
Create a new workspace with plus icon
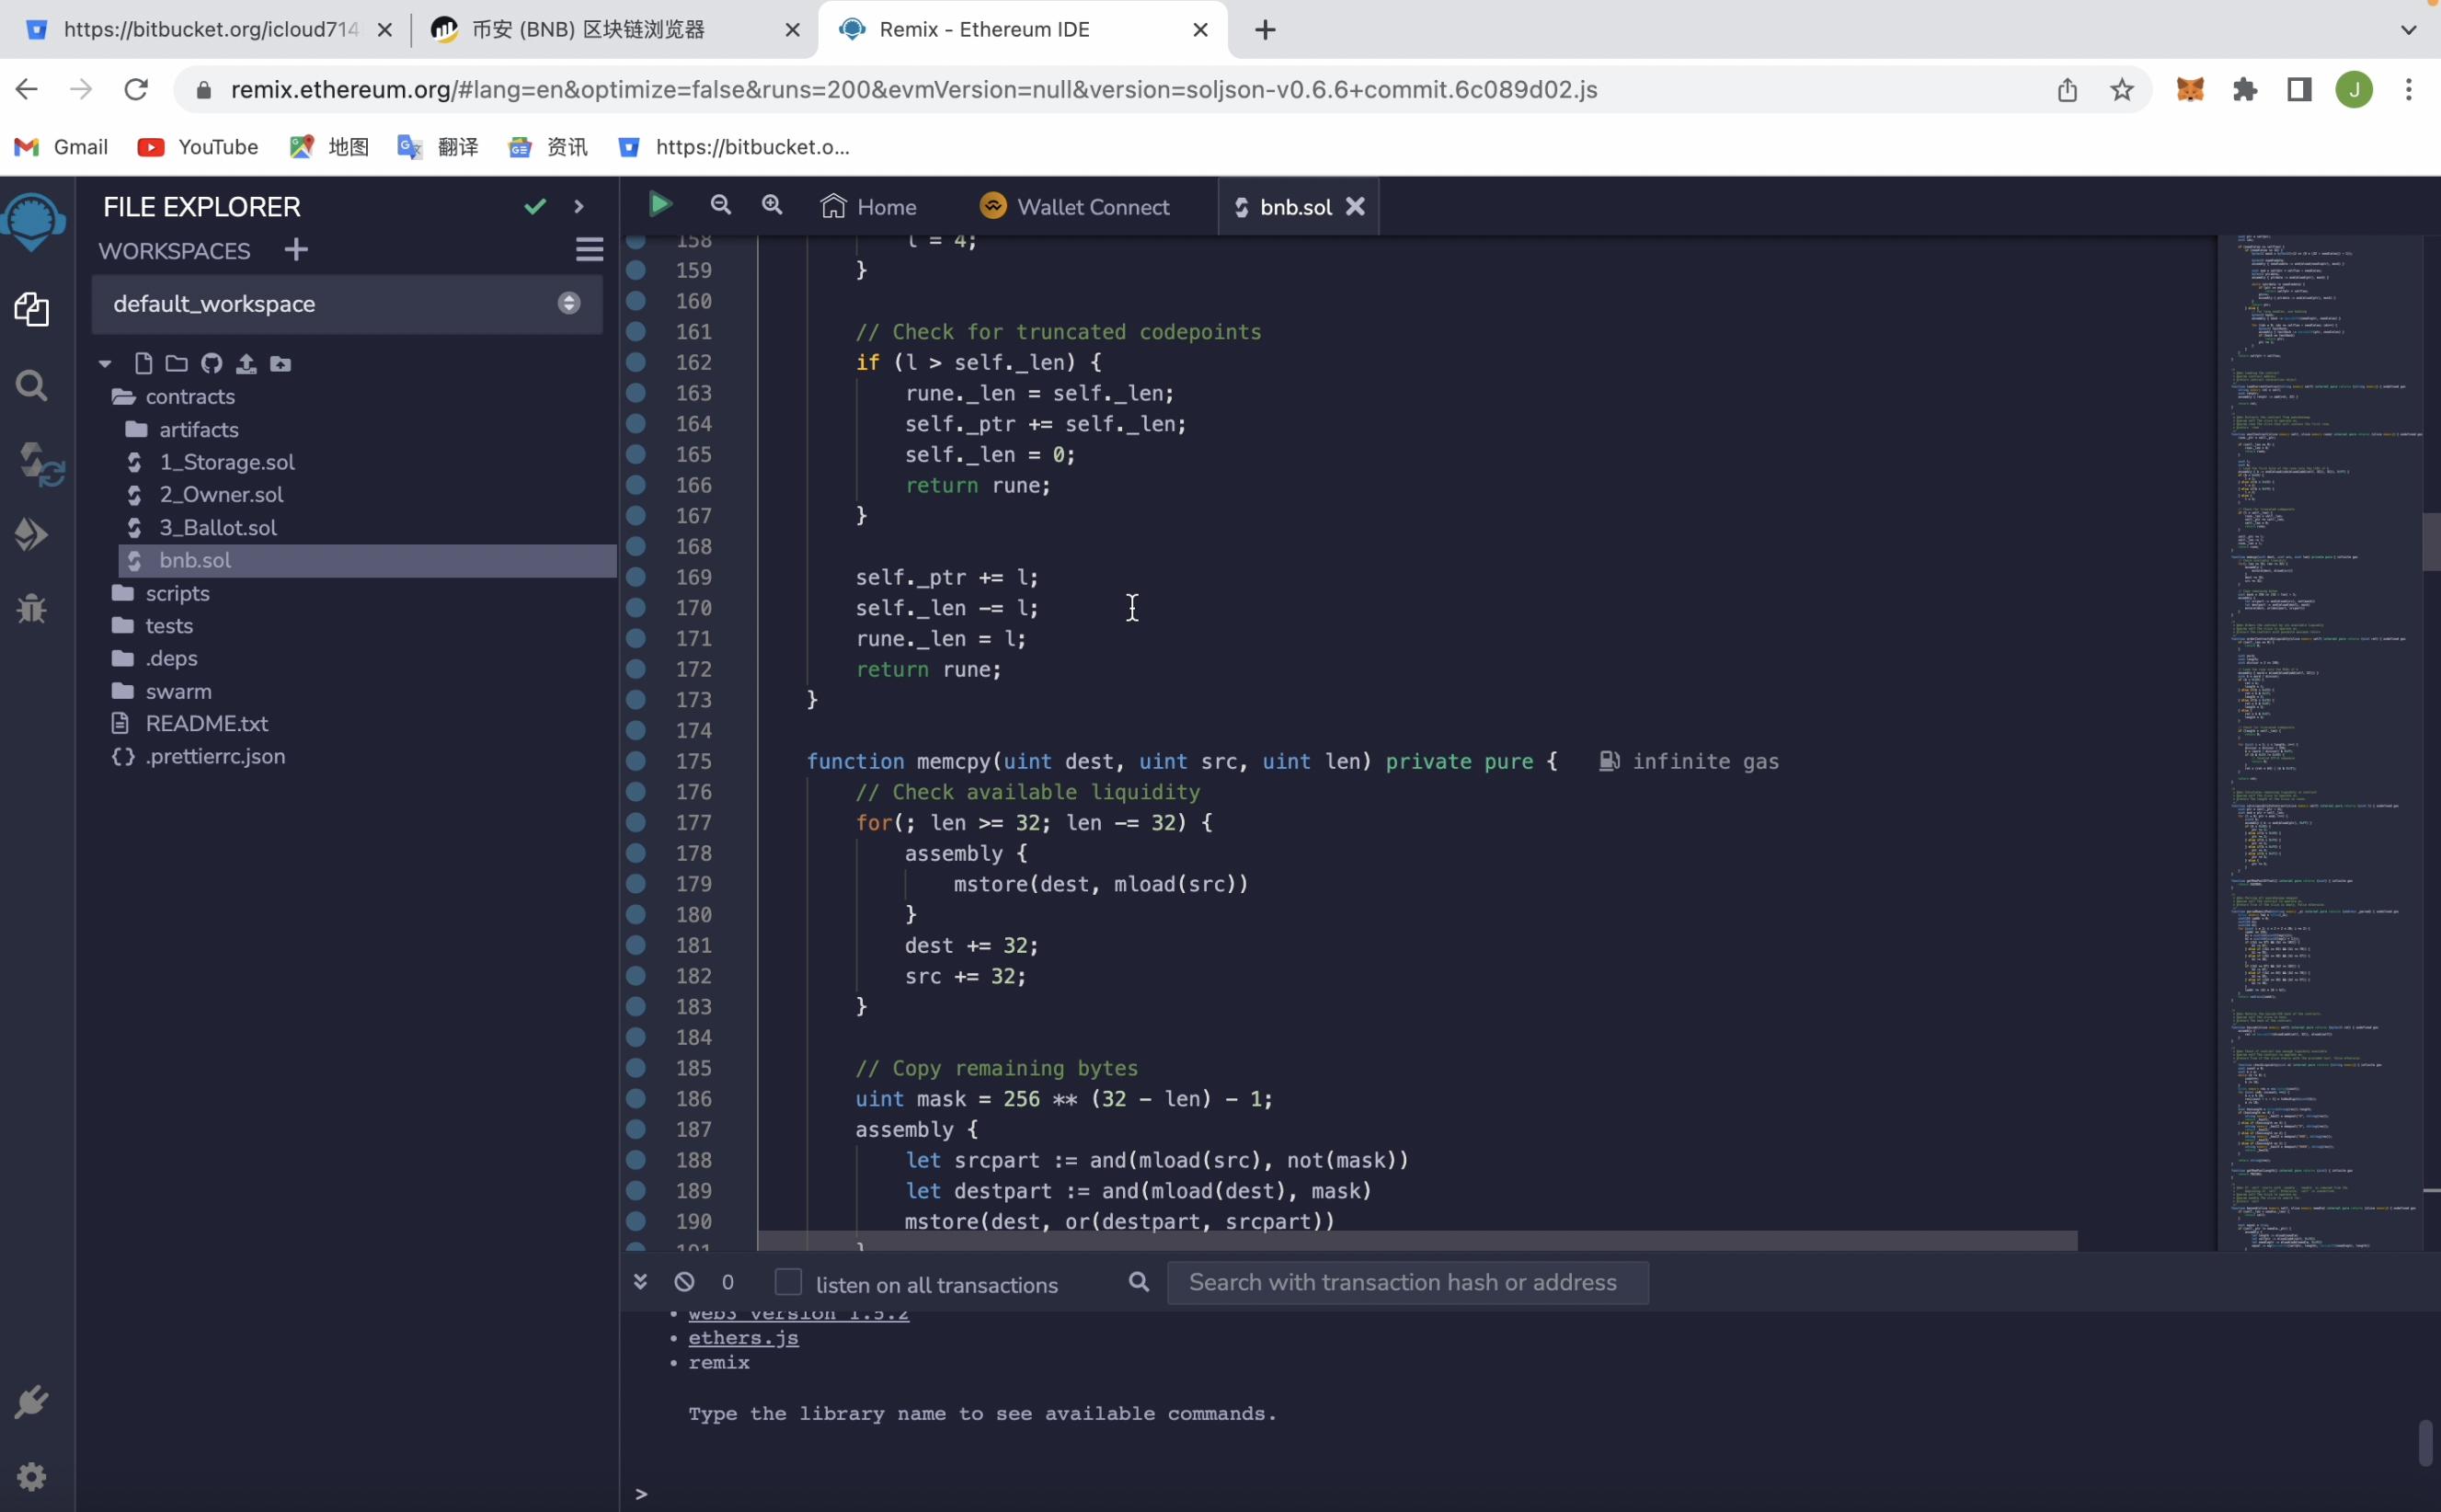296,249
